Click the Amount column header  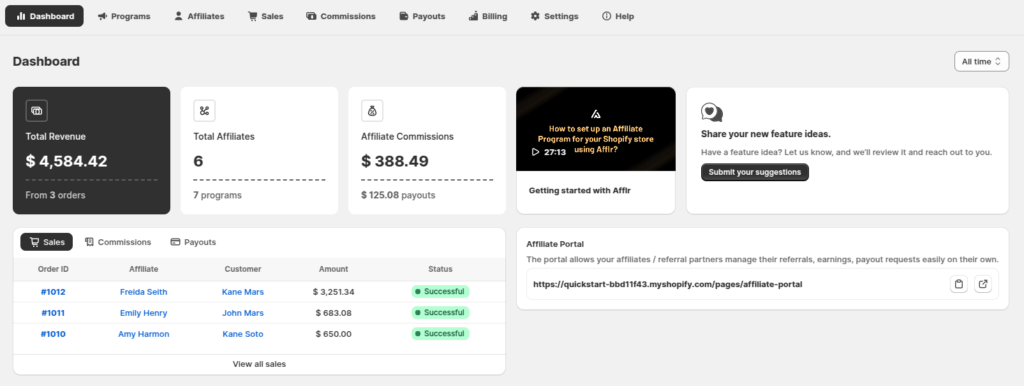click(334, 269)
